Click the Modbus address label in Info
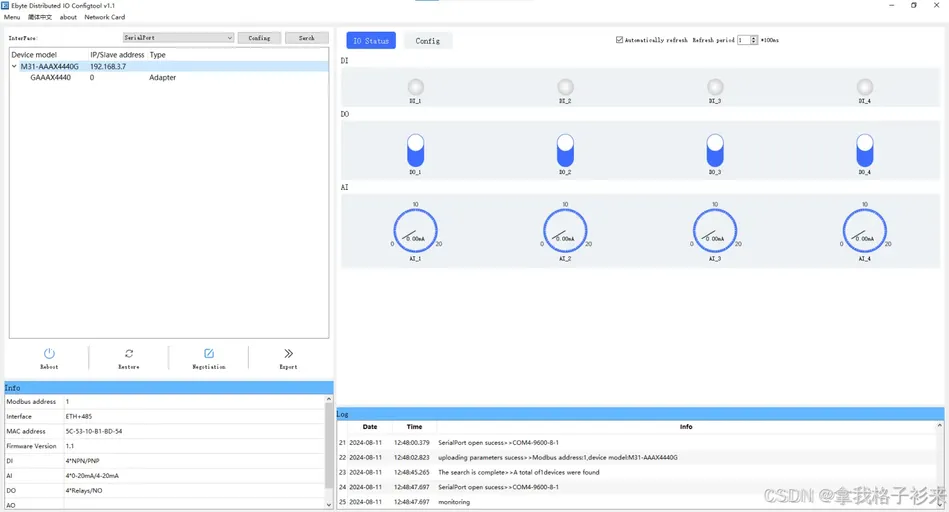This screenshot has height=512, width=949. click(x=31, y=401)
